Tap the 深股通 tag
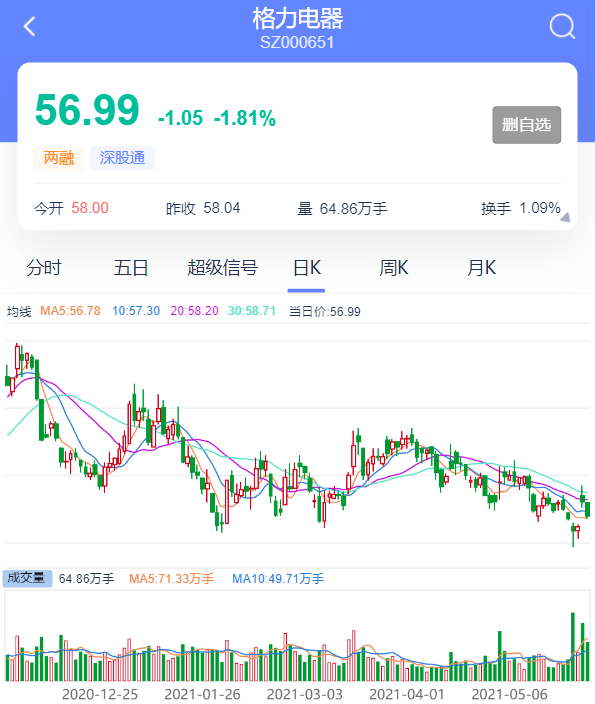This screenshot has width=595, height=704. coord(122,158)
